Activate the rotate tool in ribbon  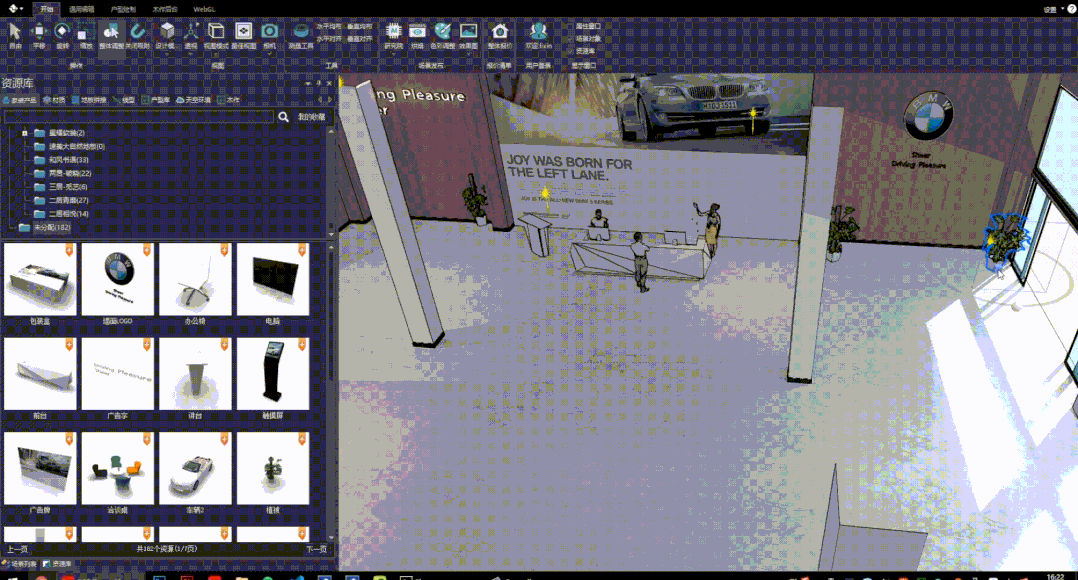click(x=63, y=32)
